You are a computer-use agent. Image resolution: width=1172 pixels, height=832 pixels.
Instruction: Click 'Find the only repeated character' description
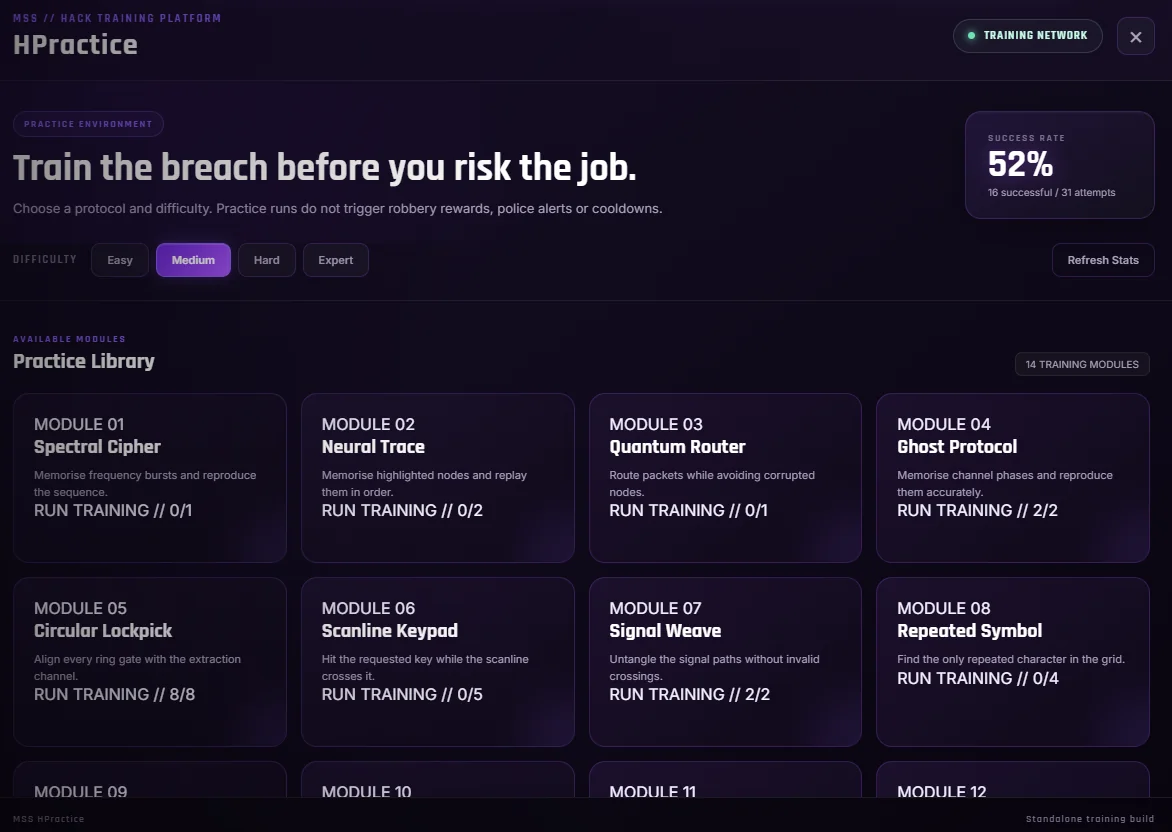(1011, 659)
